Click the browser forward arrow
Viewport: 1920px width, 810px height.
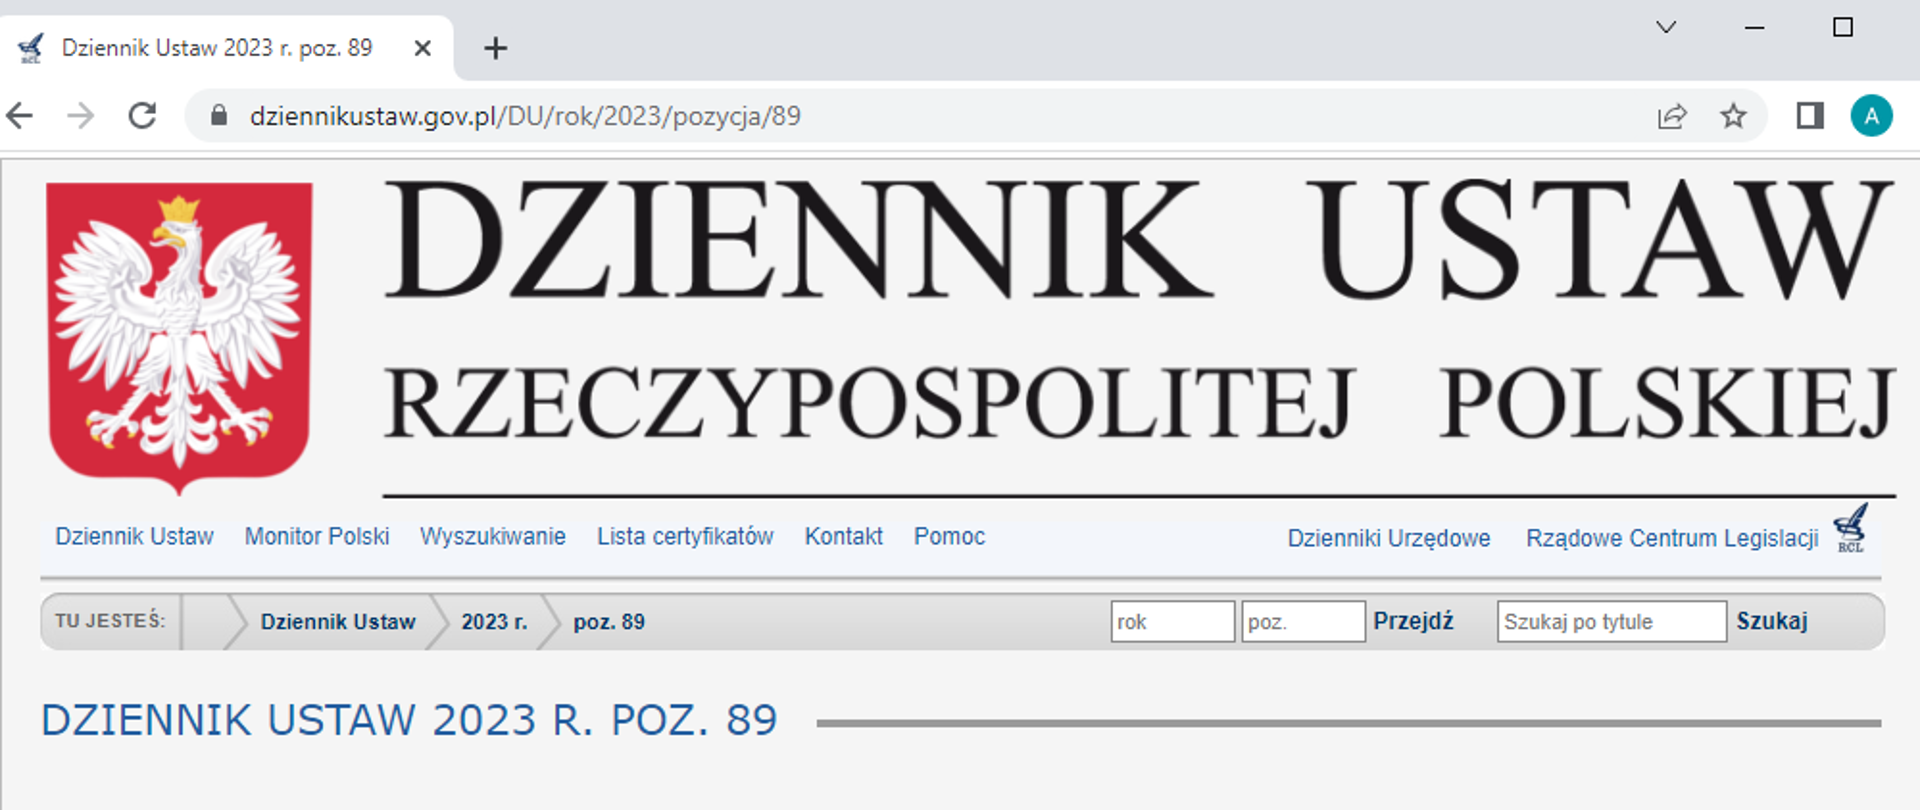[81, 116]
